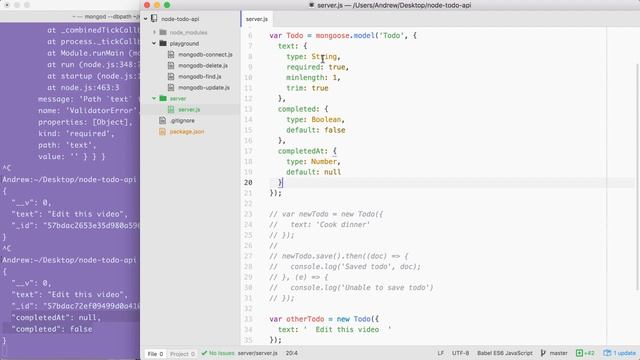Image resolution: width=640 pixels, height=360 pixels.
Task: Click the +42 git diff indicator
Action: click(x=585, y=353)
